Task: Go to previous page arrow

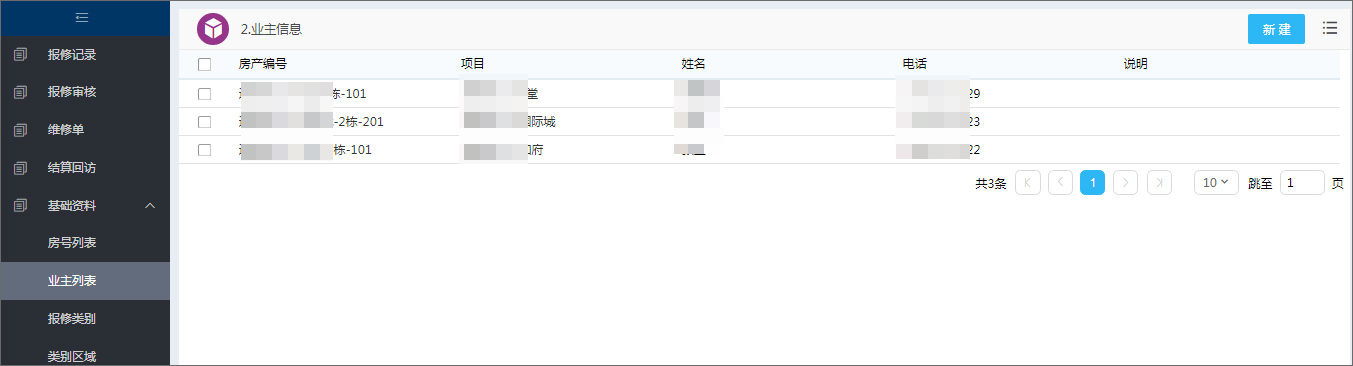Action: click(x=1060, y=183)
